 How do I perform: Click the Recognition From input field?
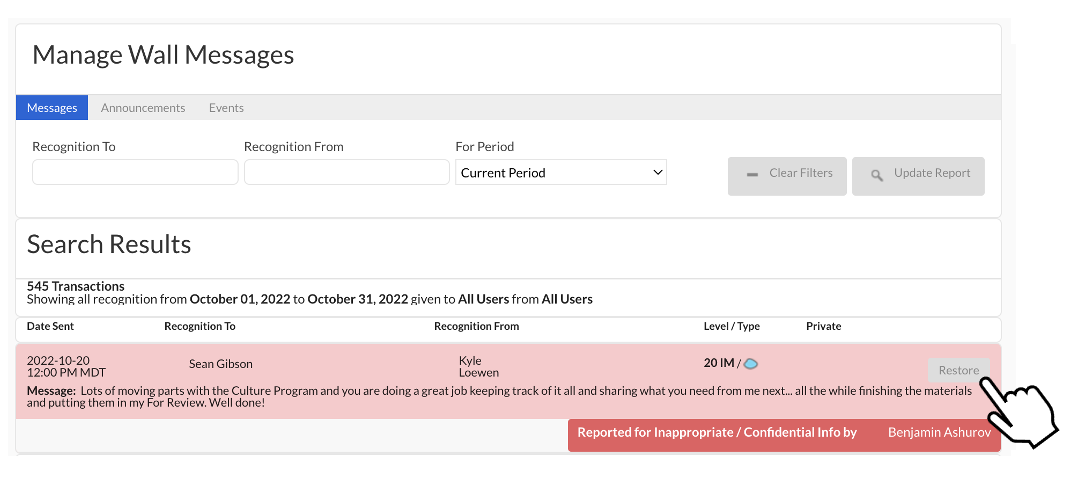pos(347,172)
